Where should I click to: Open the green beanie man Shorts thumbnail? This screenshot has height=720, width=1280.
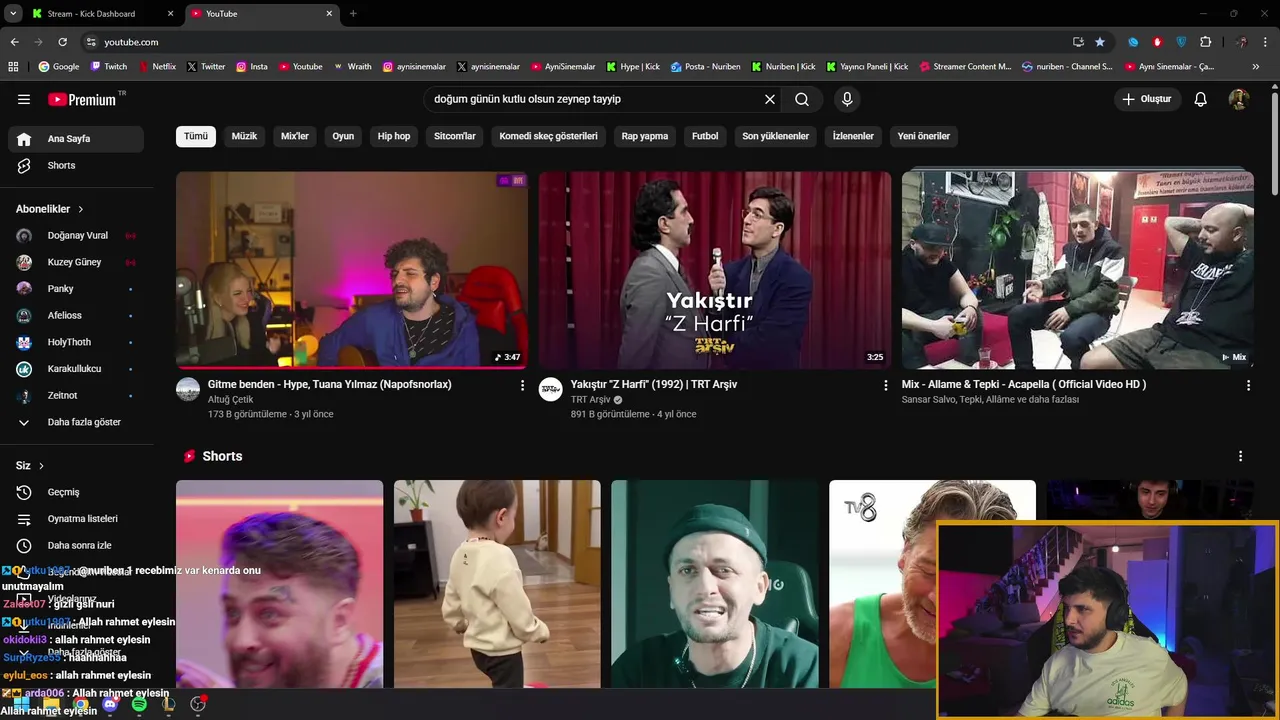point(715,584)
